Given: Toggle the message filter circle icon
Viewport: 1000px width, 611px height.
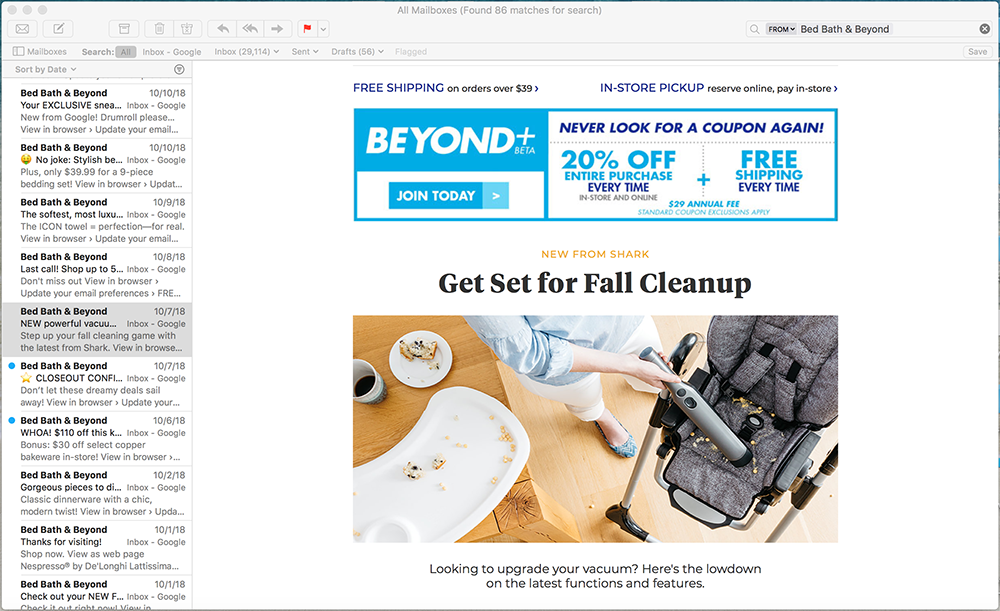Looking at the screenshot, I should 179,69.
